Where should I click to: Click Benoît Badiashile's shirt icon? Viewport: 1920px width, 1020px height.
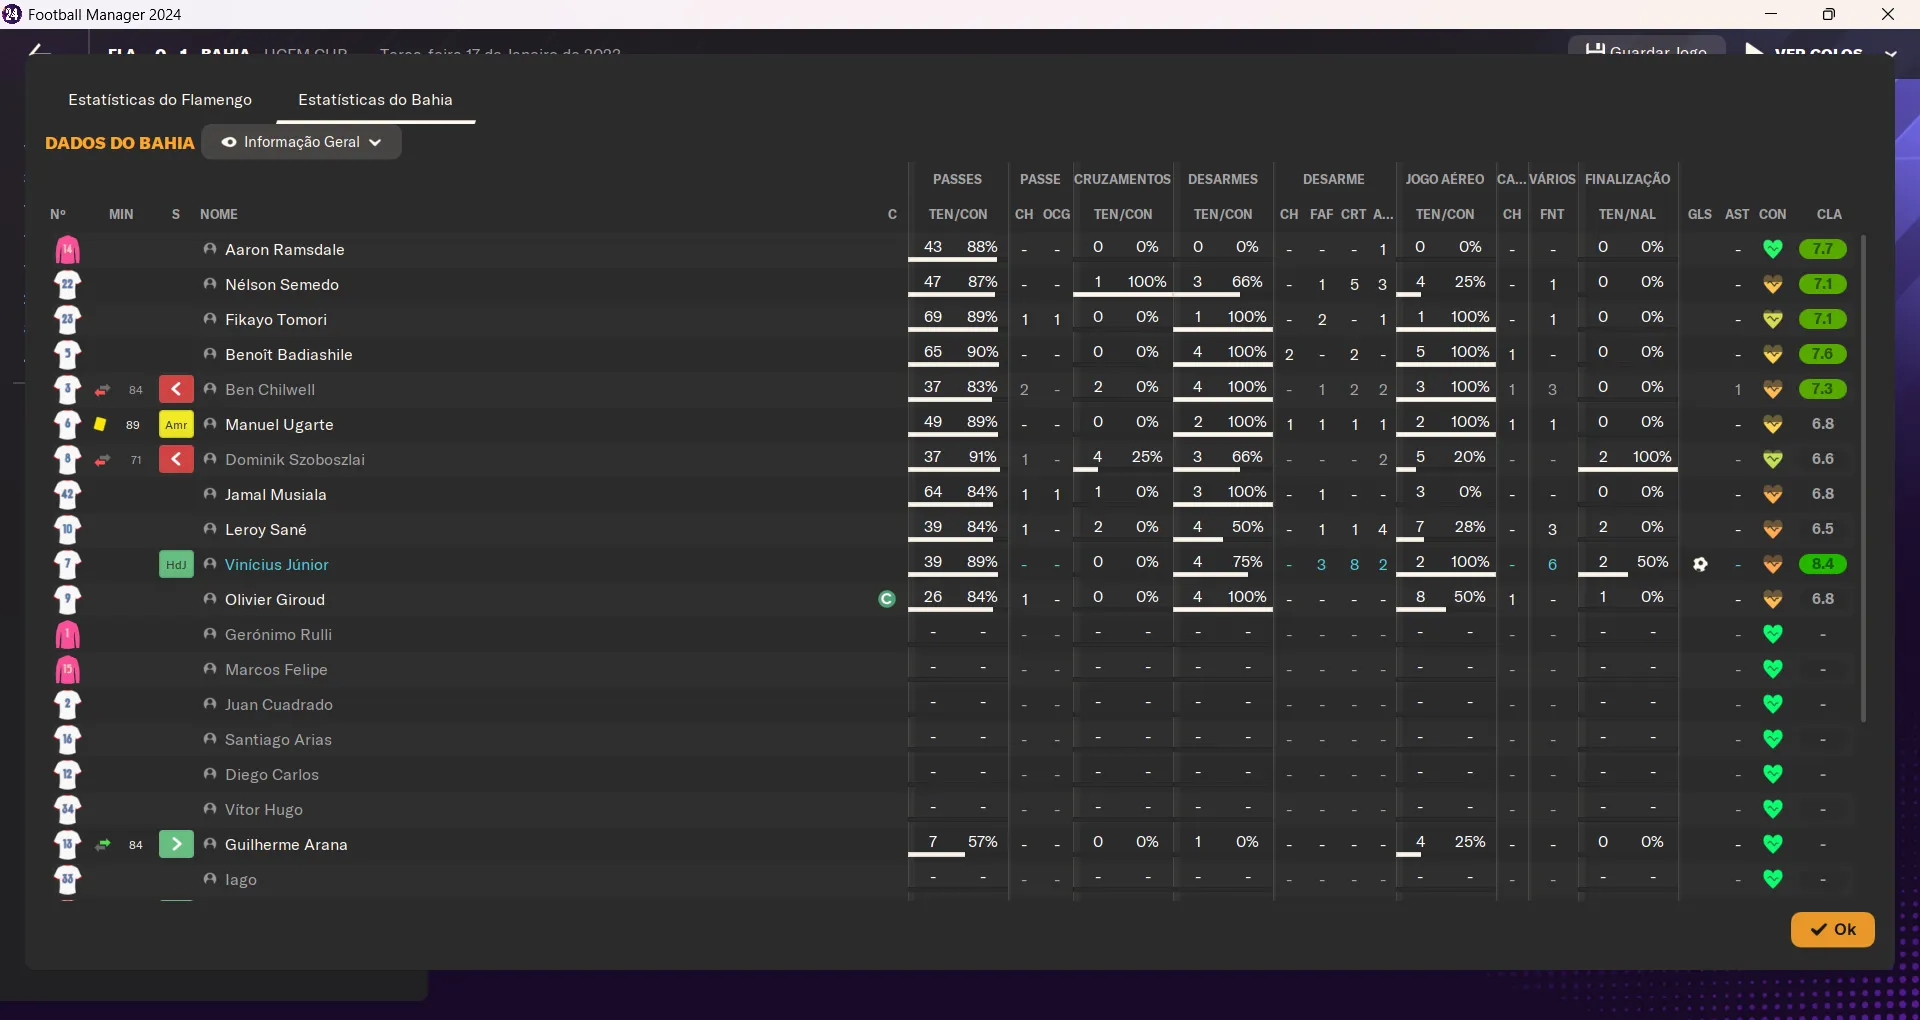coord(67,354)
